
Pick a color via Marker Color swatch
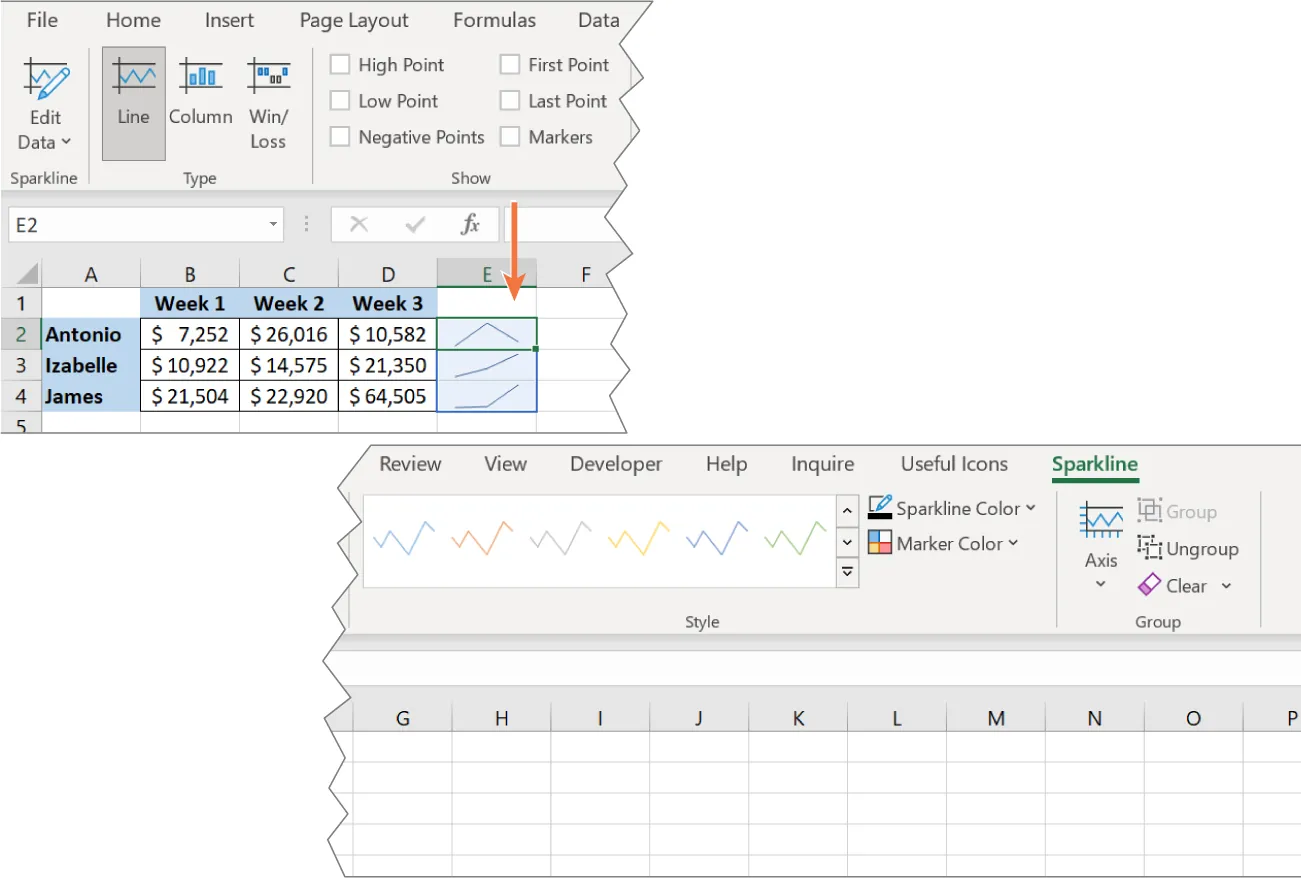click(881, 543)
